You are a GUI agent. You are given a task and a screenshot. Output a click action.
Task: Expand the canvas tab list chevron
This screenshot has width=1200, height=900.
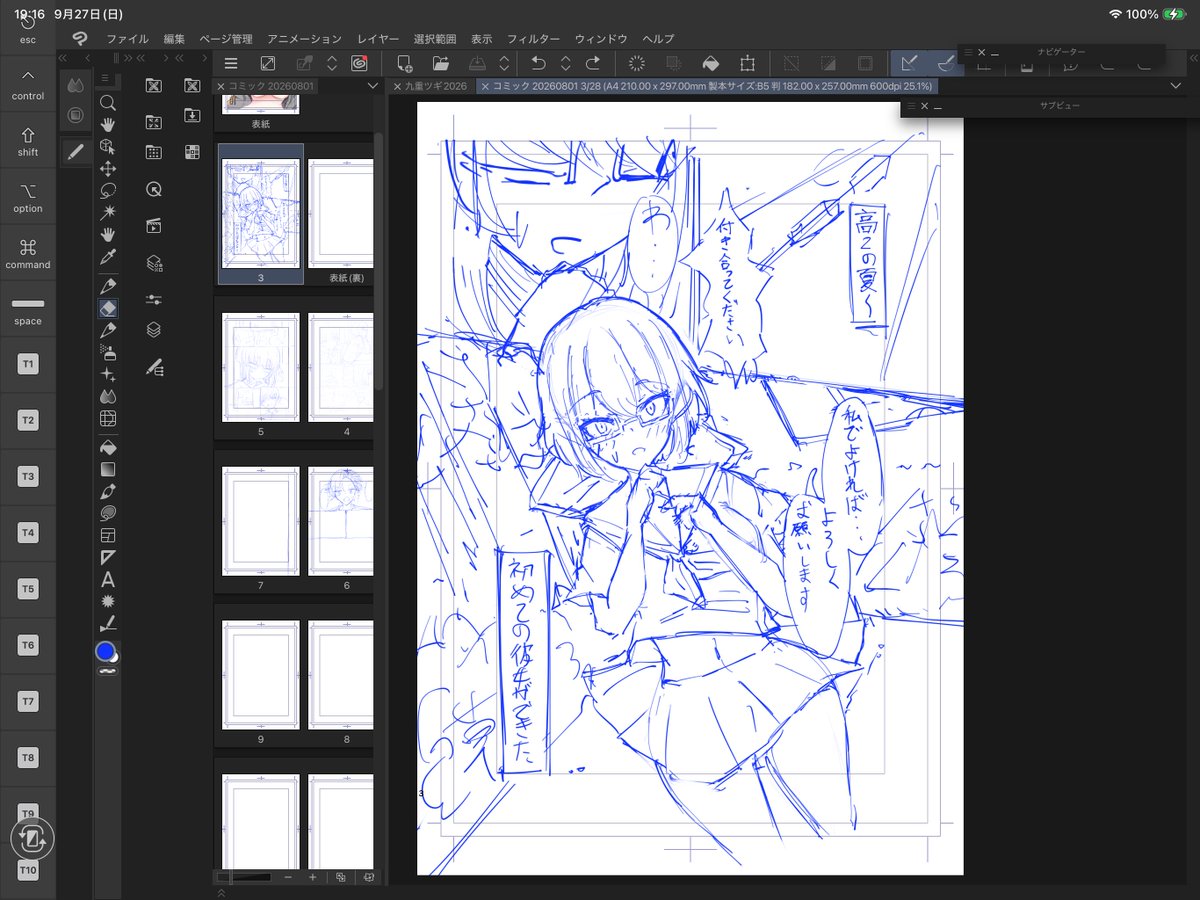1175,86
